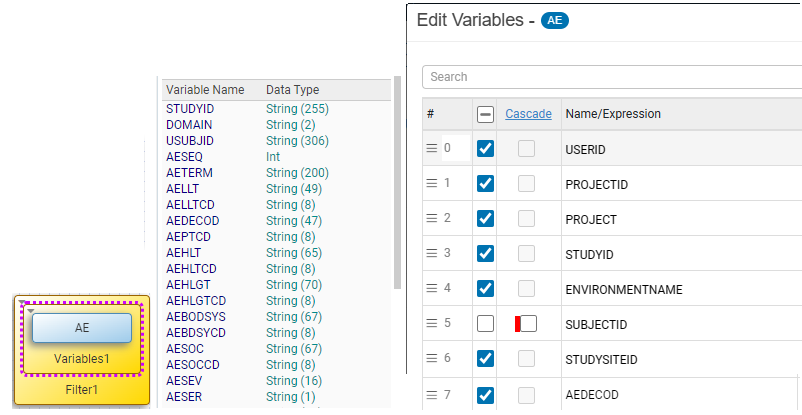Toggle the Cascade checkbox for PROJECTID
Image resolution: width=802 pixels, height=415 pixels.
(526, 183)
